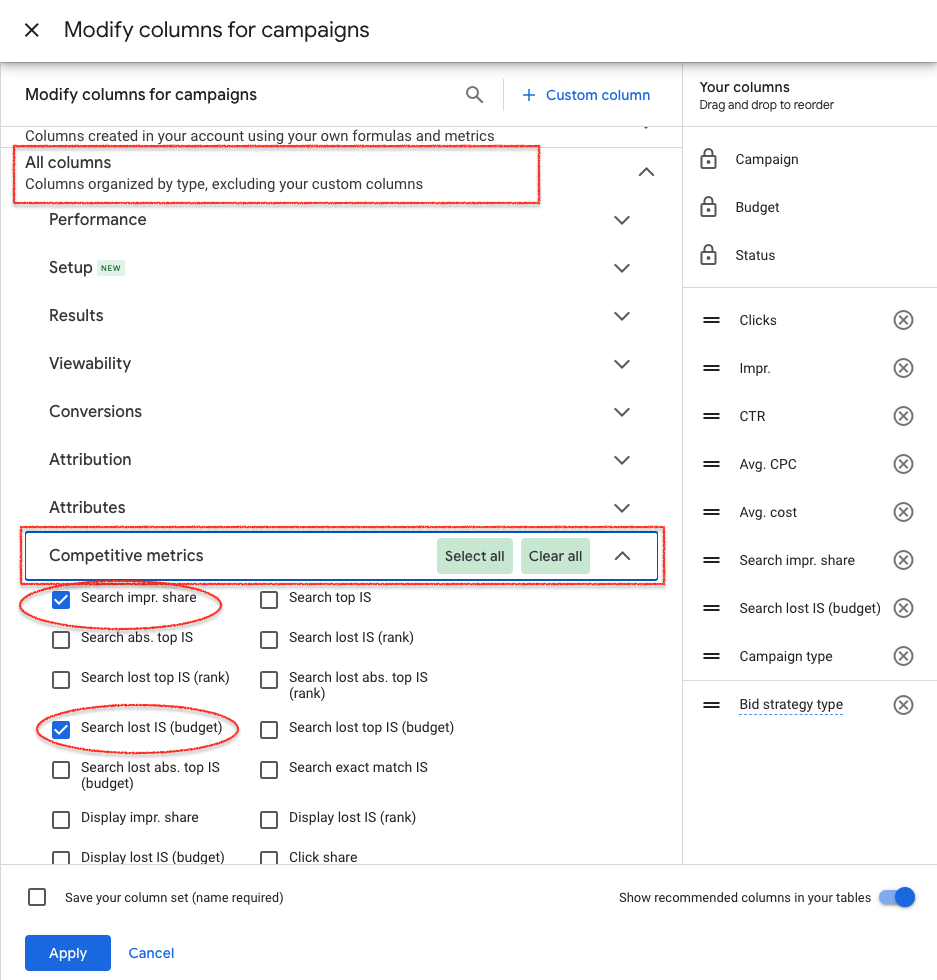
Task: Click Campaign locked column label
Action: [766, 159]
